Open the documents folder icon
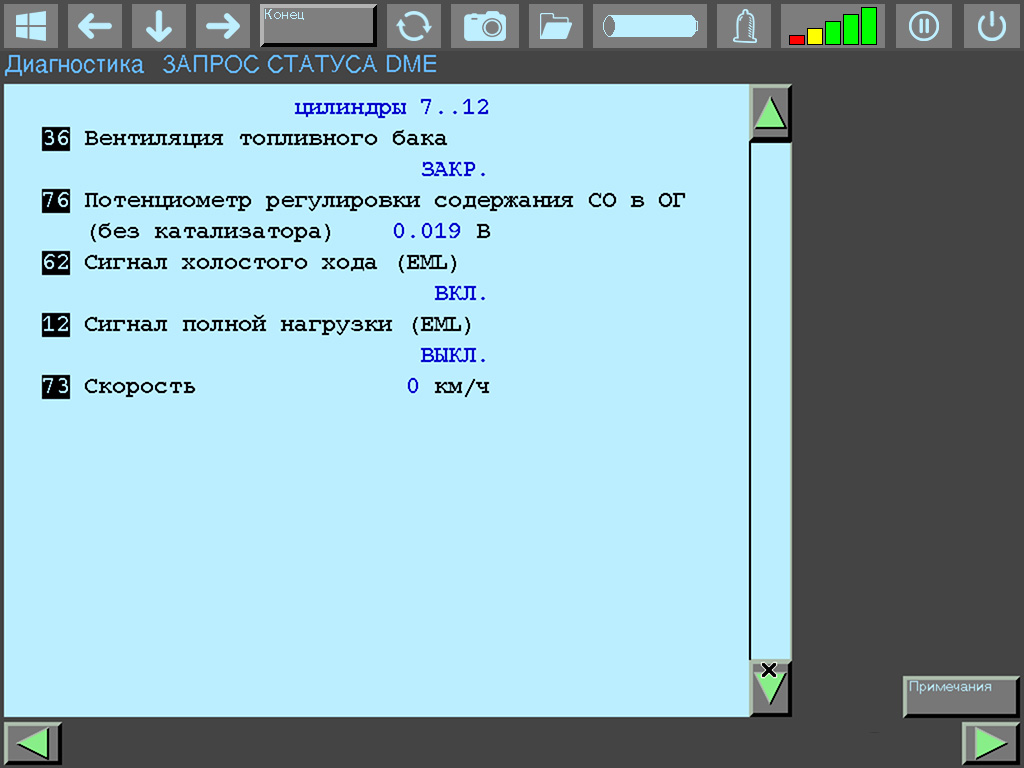The image size is (1024, 768). [x=555, y=26]
